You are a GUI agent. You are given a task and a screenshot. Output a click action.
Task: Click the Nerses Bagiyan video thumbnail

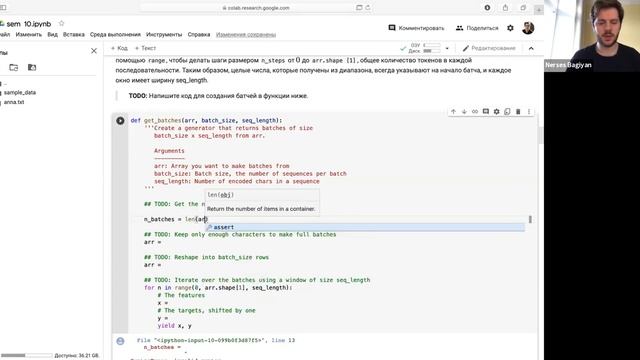(x=592, y=36)
